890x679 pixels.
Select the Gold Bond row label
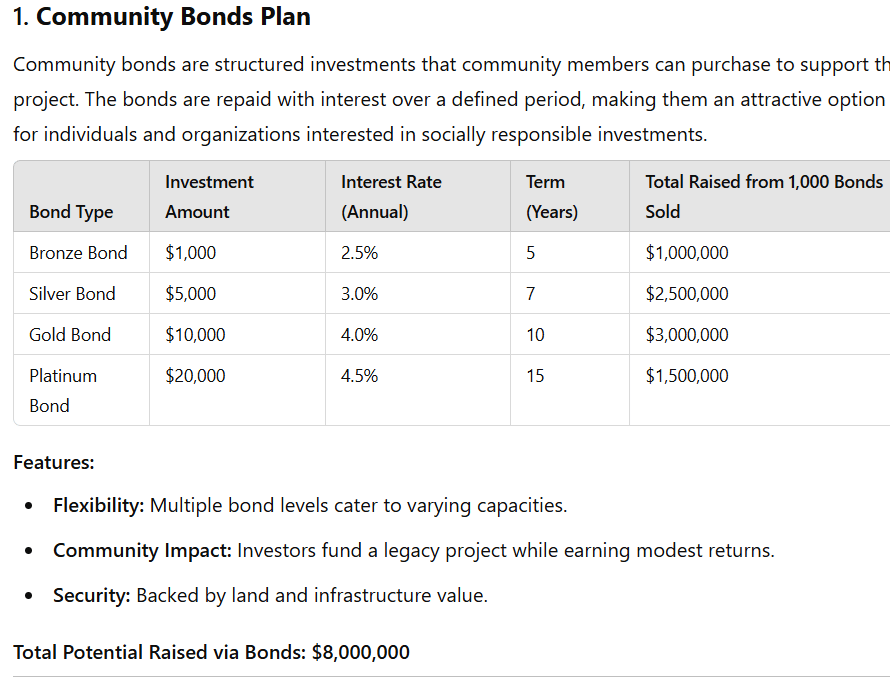tap(70, 335)
